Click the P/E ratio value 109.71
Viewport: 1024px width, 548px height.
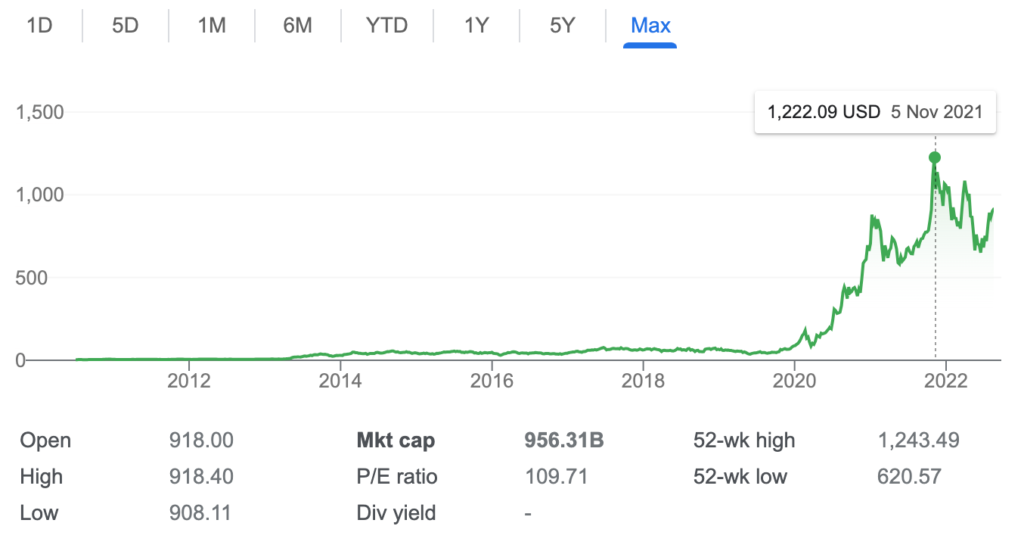tap(556, 477)
